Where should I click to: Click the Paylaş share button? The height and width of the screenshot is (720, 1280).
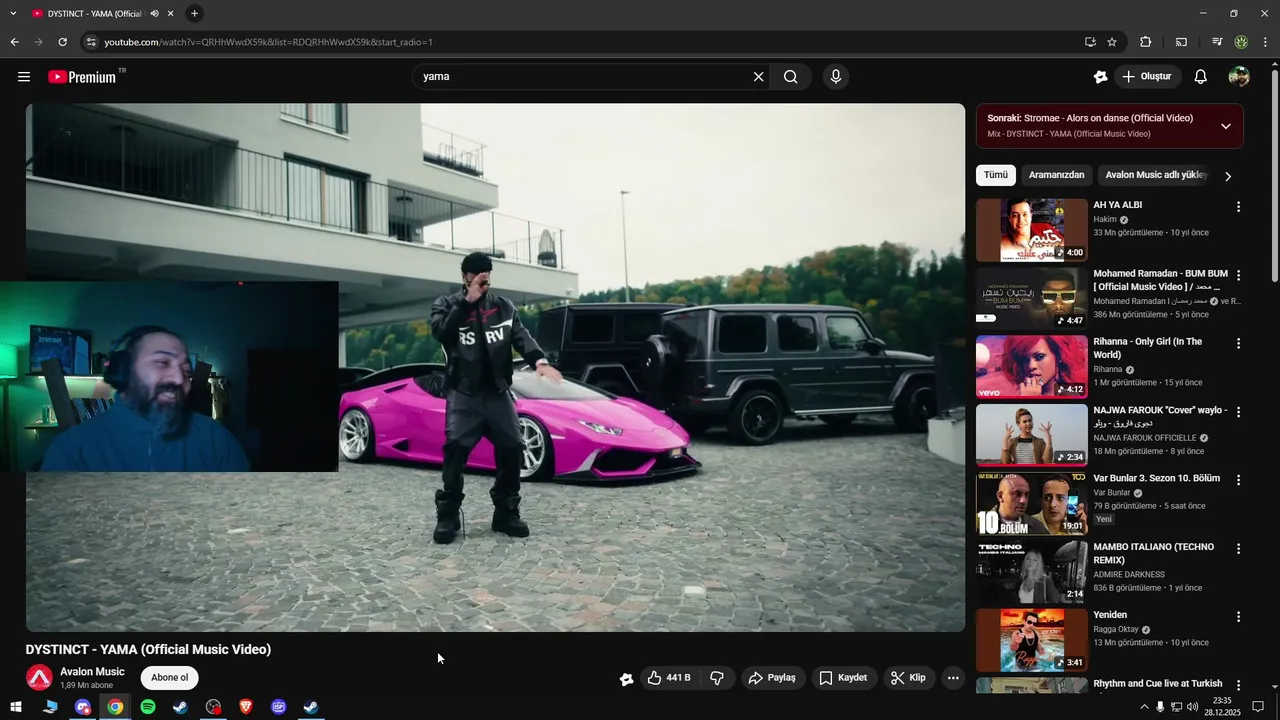click(x=772, y=678)
